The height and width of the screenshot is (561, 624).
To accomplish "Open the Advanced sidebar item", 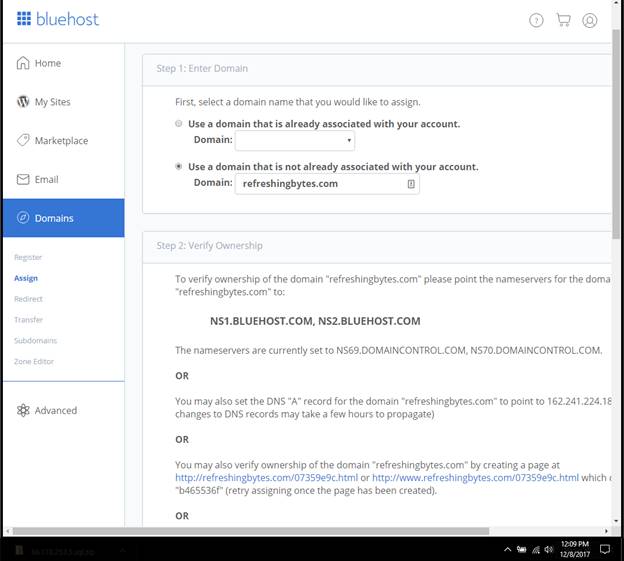I will (64, 410).
